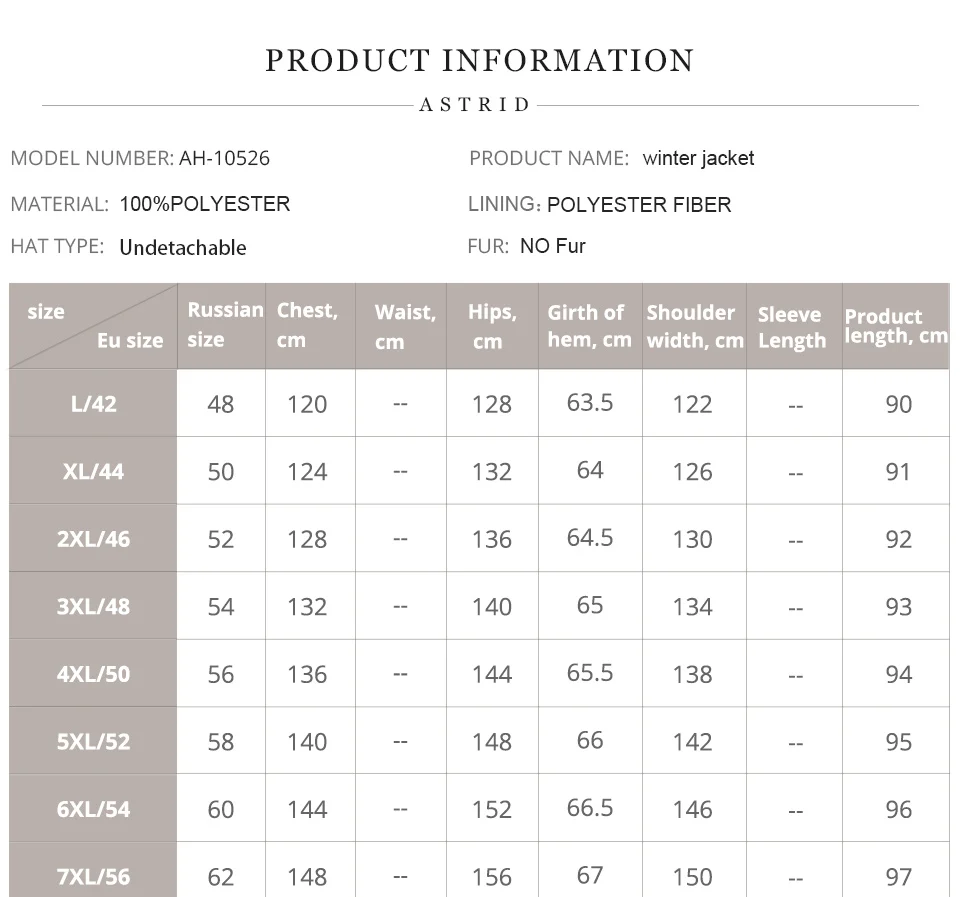Click the Sleeve Length column header
960x897 pixels.
point(794,326)
